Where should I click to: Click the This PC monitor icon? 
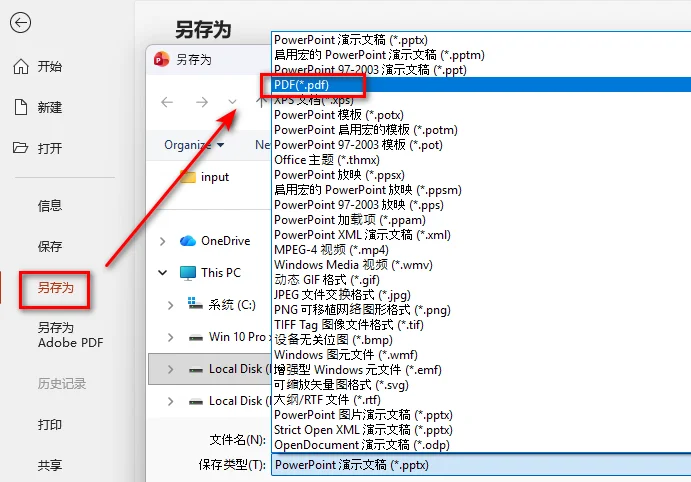pyautogui.click(x=188, y=273)
